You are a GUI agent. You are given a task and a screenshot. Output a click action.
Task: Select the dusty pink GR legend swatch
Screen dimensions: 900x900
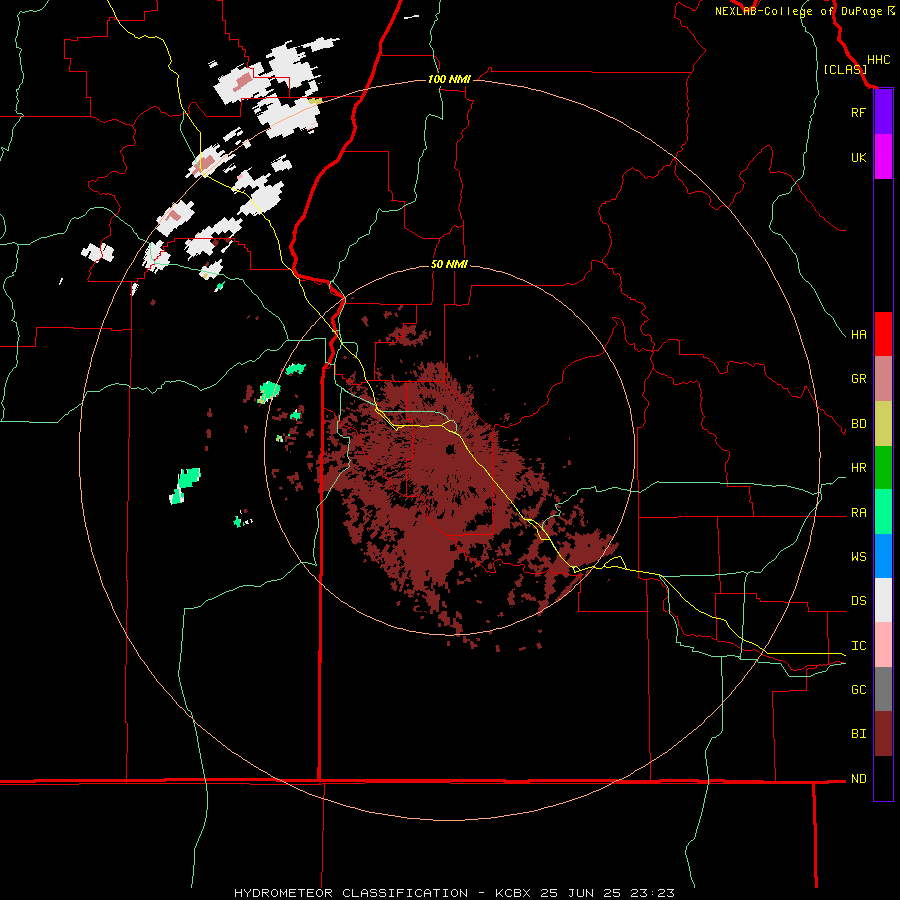pyautogui.click(x=883, y=379)
